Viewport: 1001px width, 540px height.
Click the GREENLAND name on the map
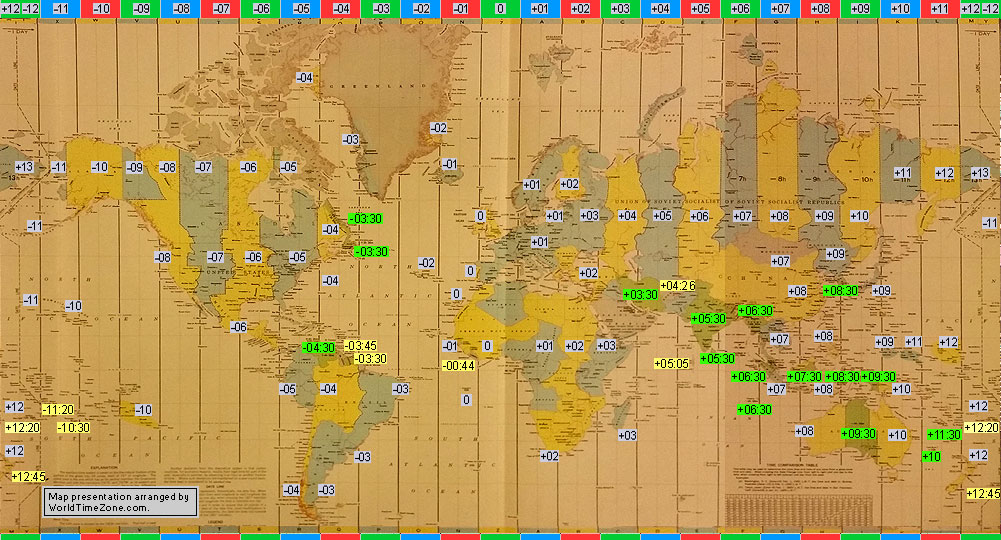tap(378, 86)
